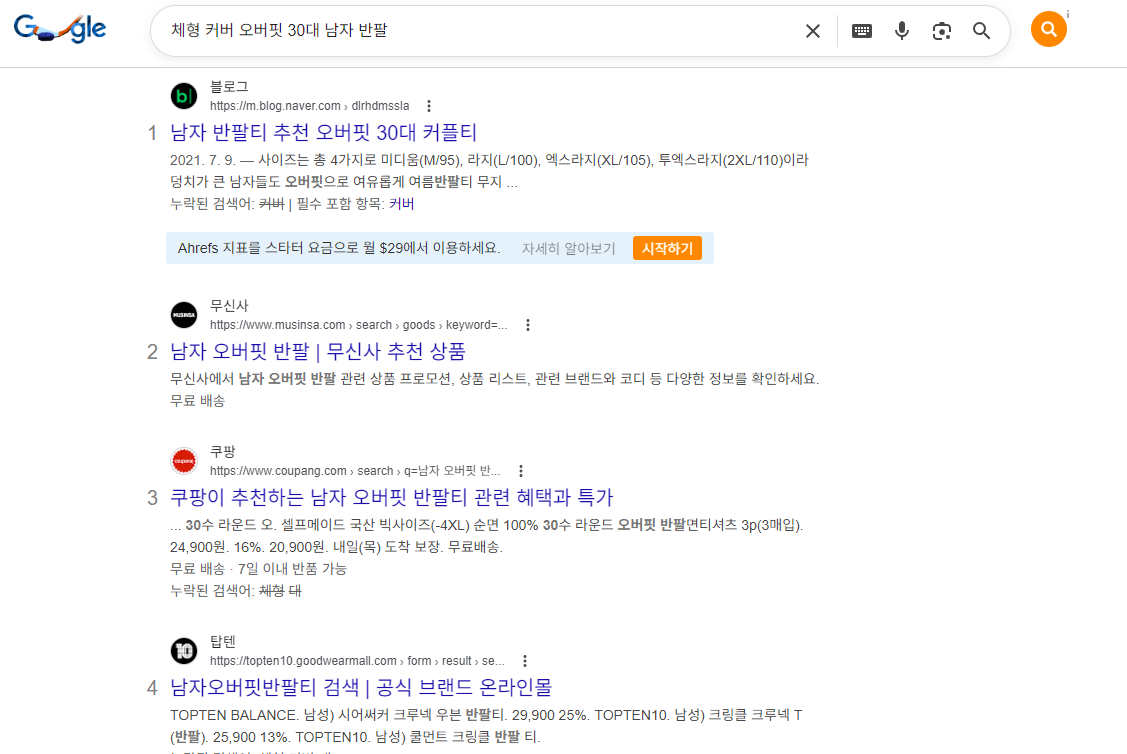
Task: Click the 블로그 site name
Action: pos(229,86)
